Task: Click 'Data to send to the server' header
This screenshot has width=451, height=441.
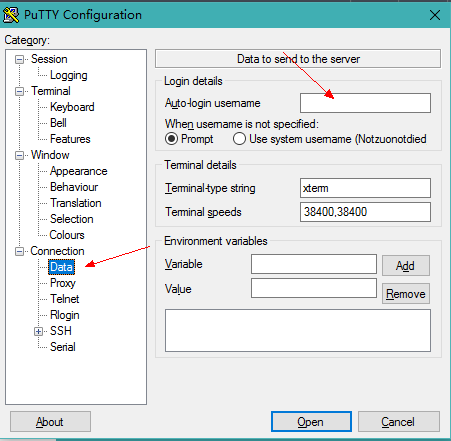Action: click(x=298, y=59)
